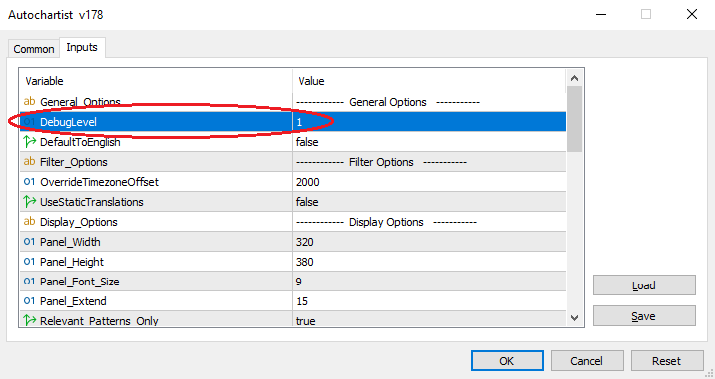Select the UseStaticTranslations variable name
715x379 pixels.
pyautogui.click(x=92, y=202)
